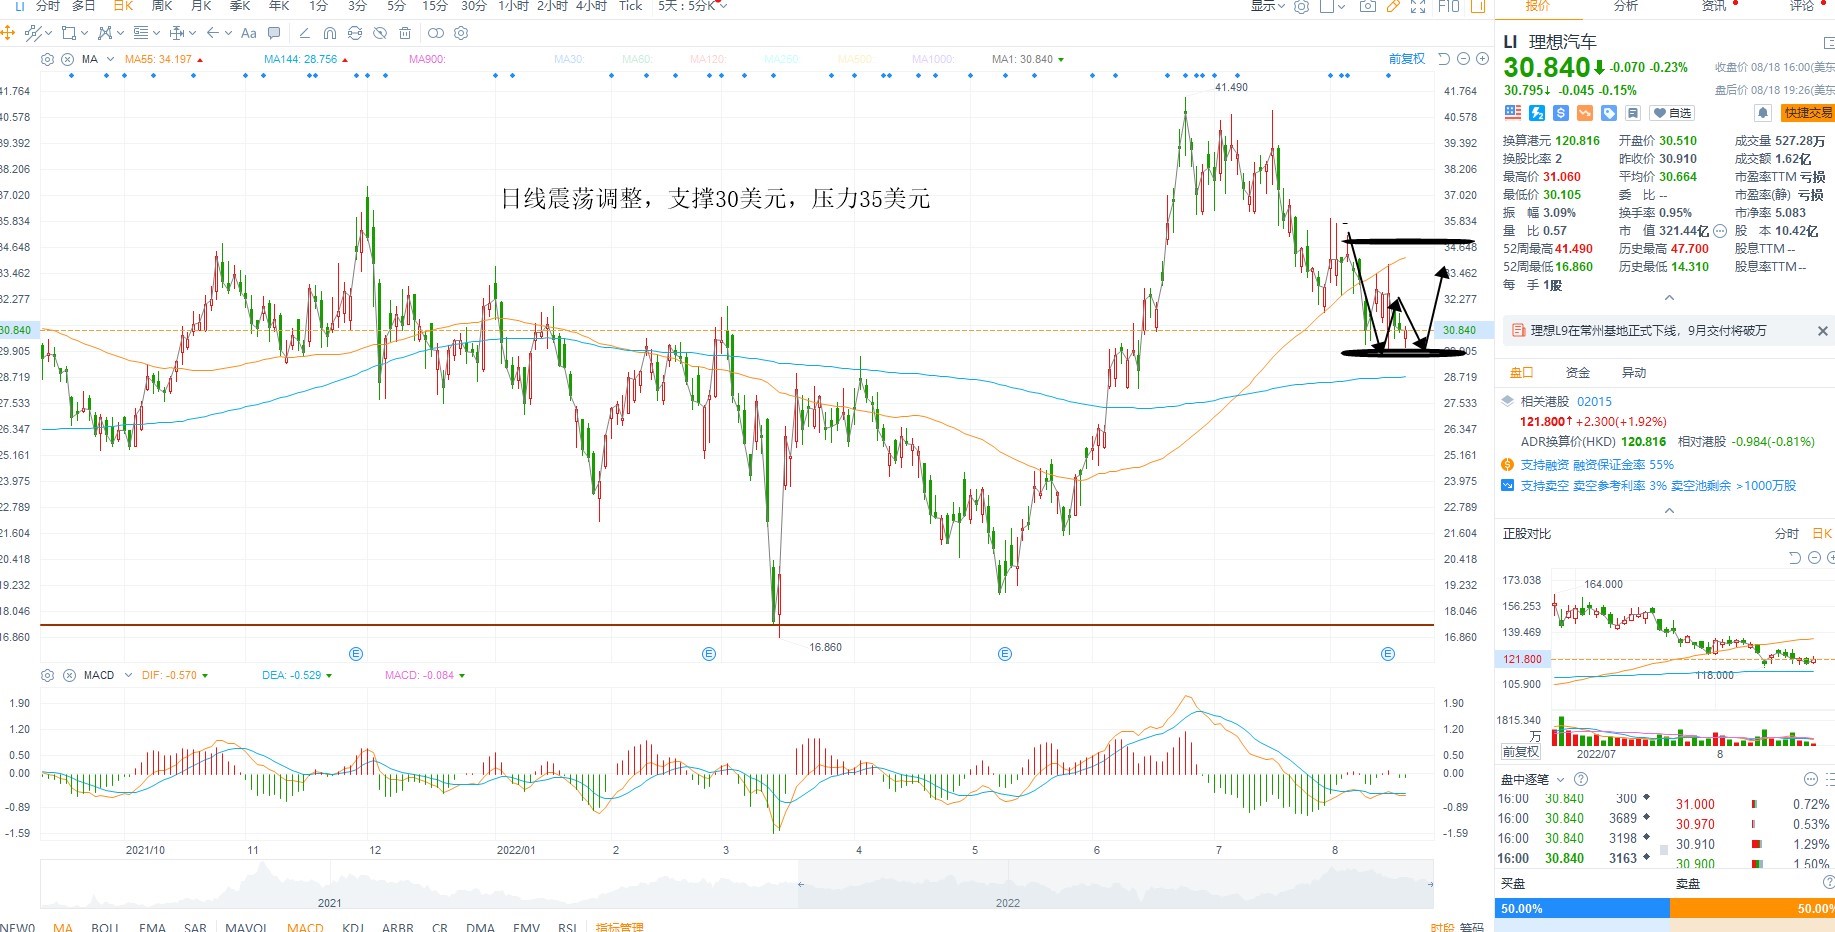The height and width of the screenshot is (932, 1835).
Task: Open the 显示 display dropdown
Action: point(1268,6)
